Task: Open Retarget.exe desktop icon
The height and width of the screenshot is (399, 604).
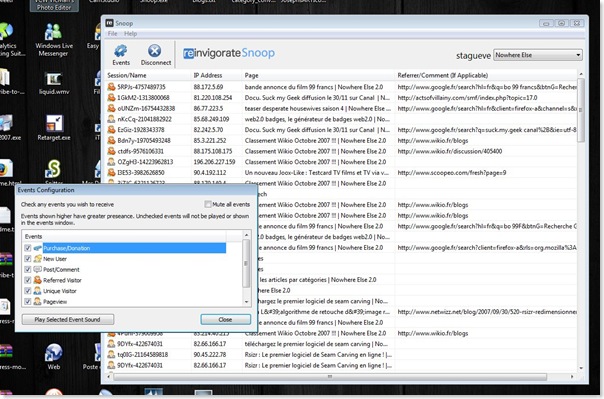Action: [54, 128]
